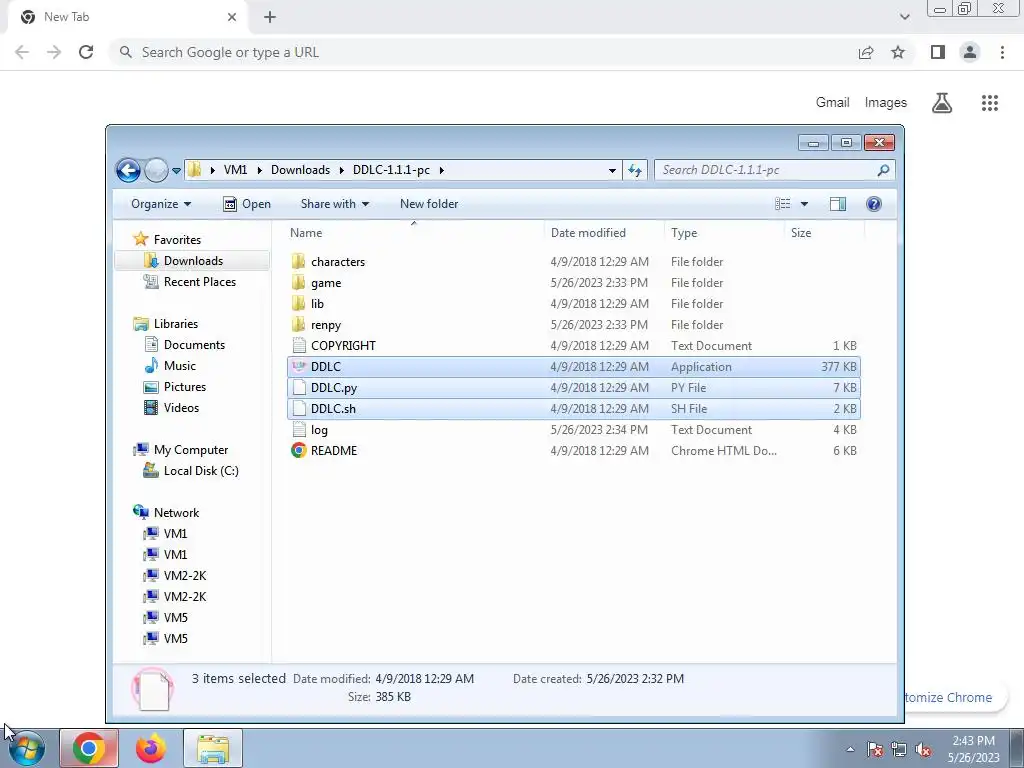
Task: Click the log text document icon
Action: pyautogui.click(x=298, y=429)
